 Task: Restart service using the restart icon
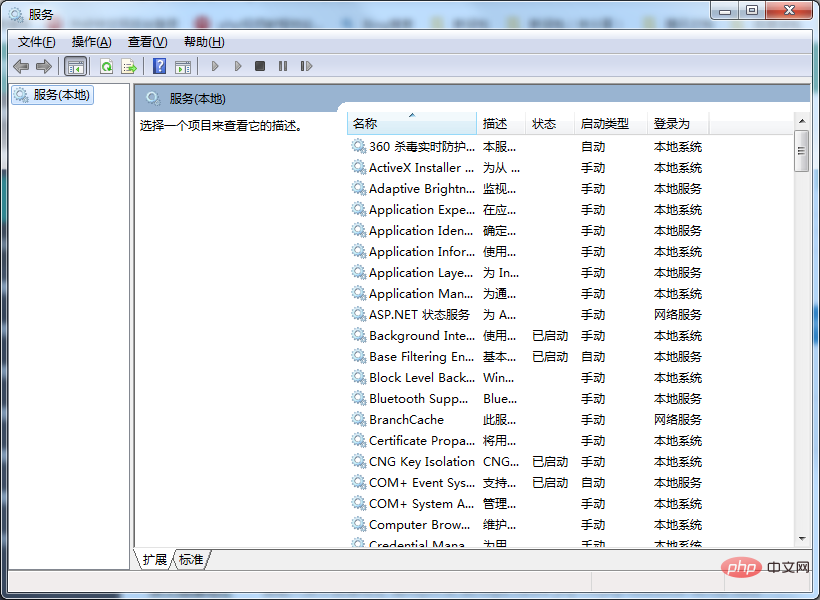tap(306, 66)
